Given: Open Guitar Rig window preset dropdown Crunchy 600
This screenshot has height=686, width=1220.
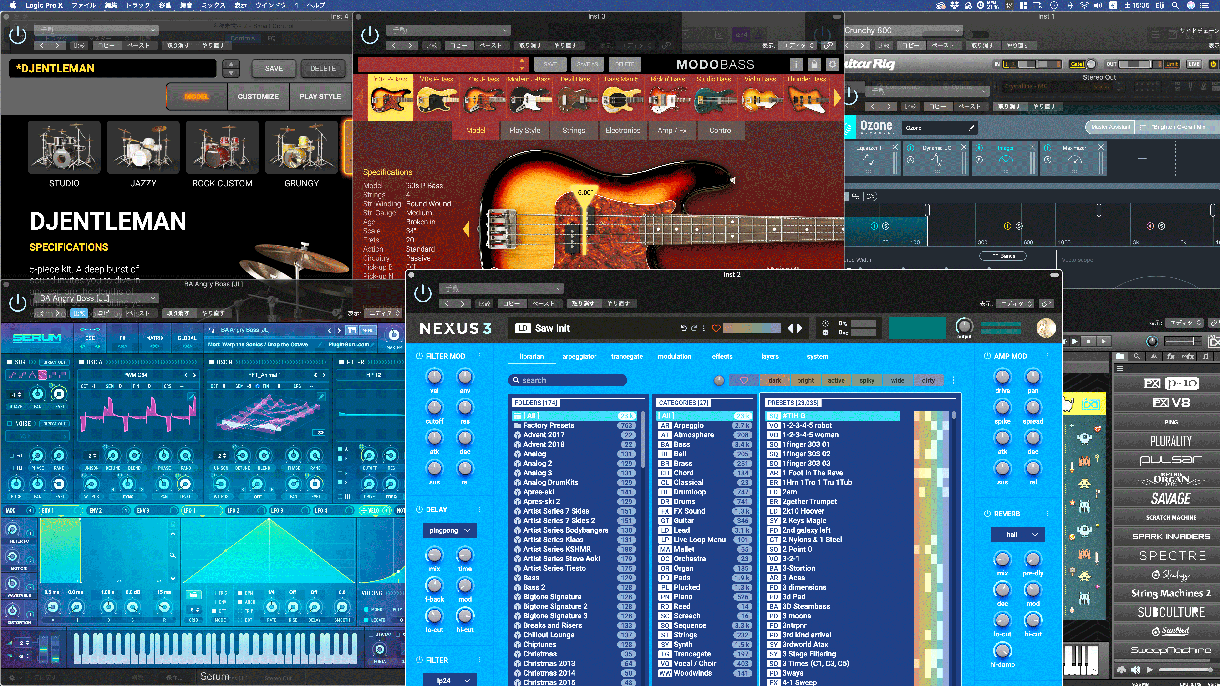Looking at the screenshot, I should click(902, 30).
